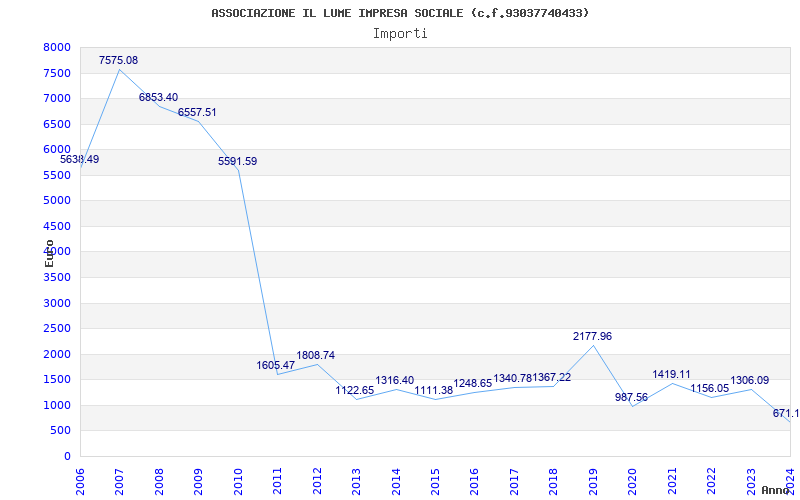
Task: Click the y-axis tick label 4500
Action: (x=58, y=226)
